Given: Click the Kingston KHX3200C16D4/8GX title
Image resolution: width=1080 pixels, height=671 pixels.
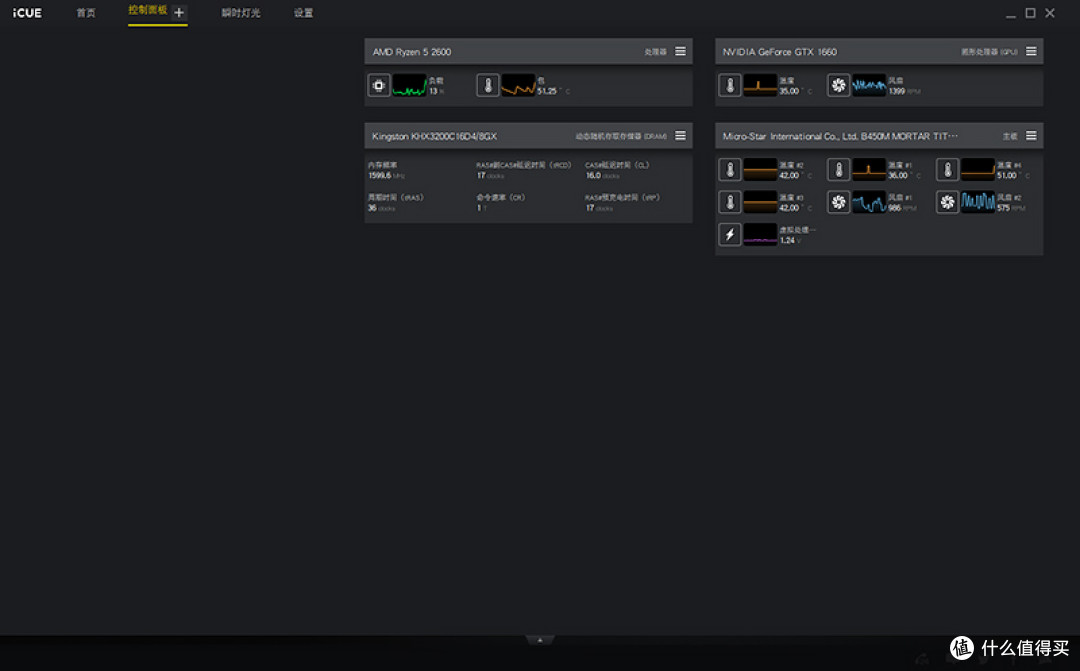Looking at the screenshot, I should (435, 136).
